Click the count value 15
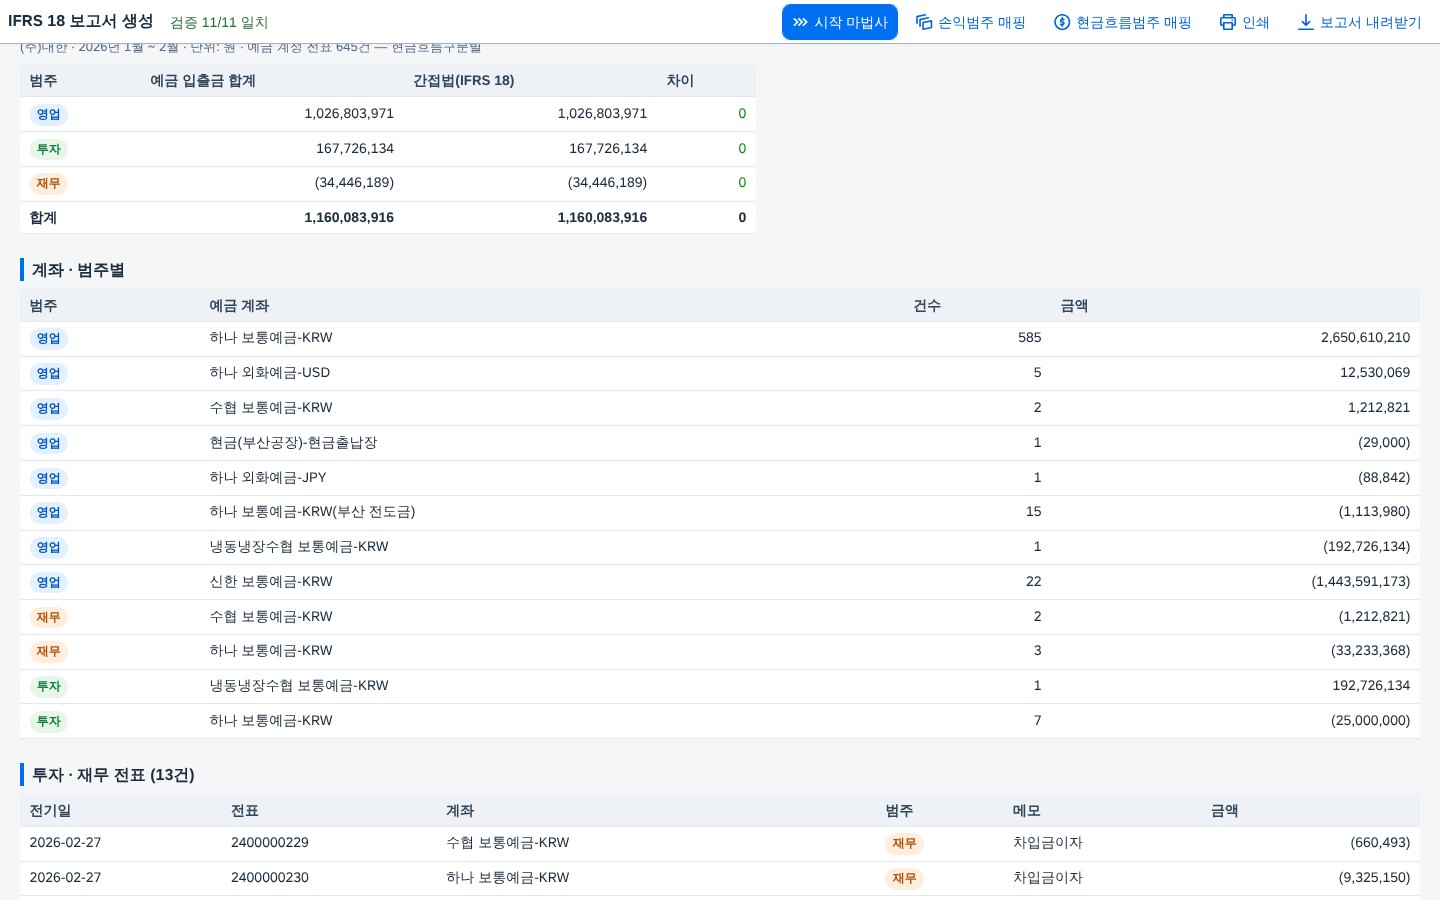Viewport: 1440px width, 900px height. tap(1034, 512)
